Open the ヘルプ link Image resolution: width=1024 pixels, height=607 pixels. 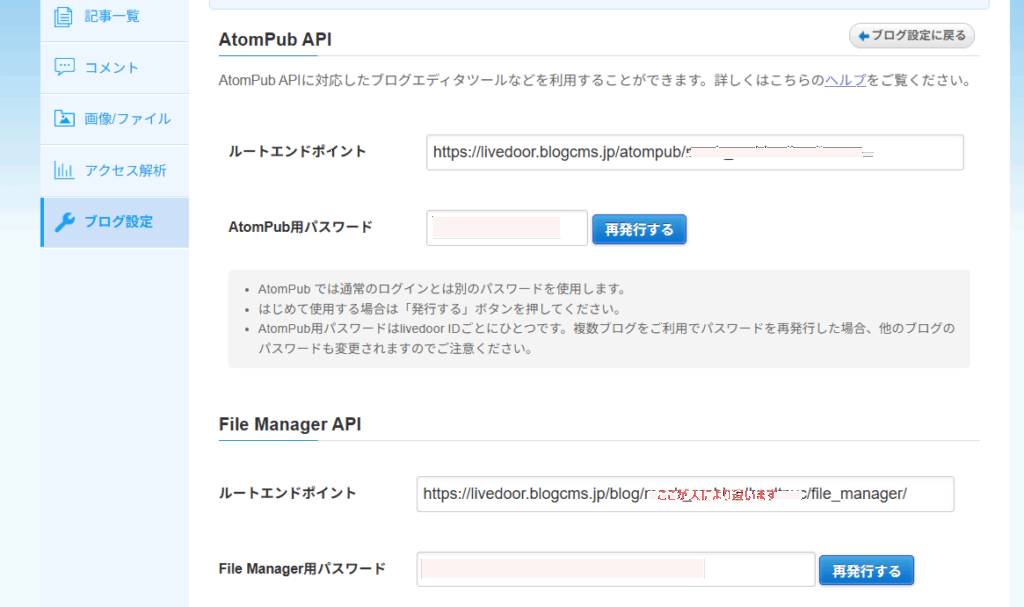(x=845, y=80)
